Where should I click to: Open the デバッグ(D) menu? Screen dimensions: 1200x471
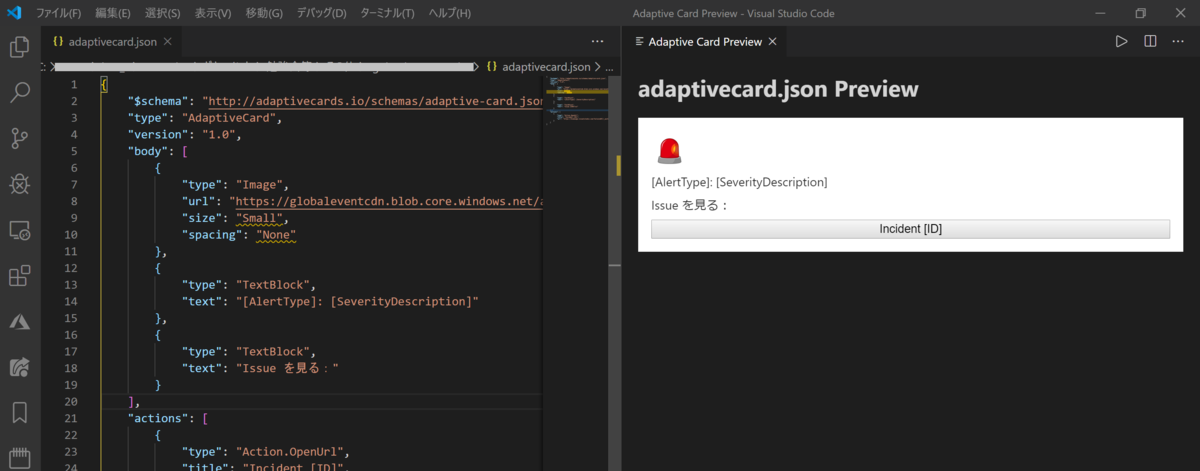[322, 13]
